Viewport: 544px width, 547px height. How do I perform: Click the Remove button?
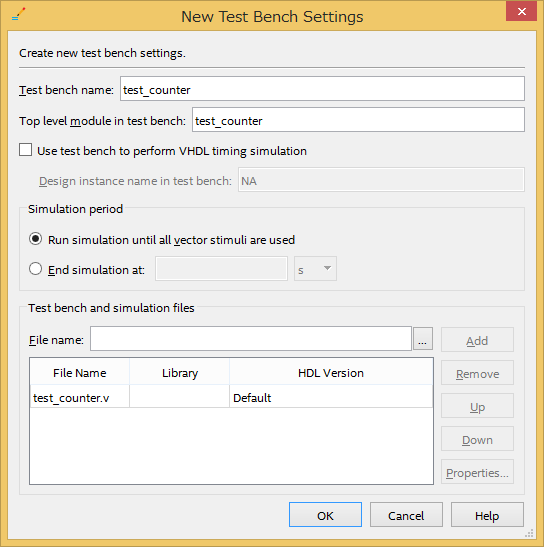coord(477,373)
